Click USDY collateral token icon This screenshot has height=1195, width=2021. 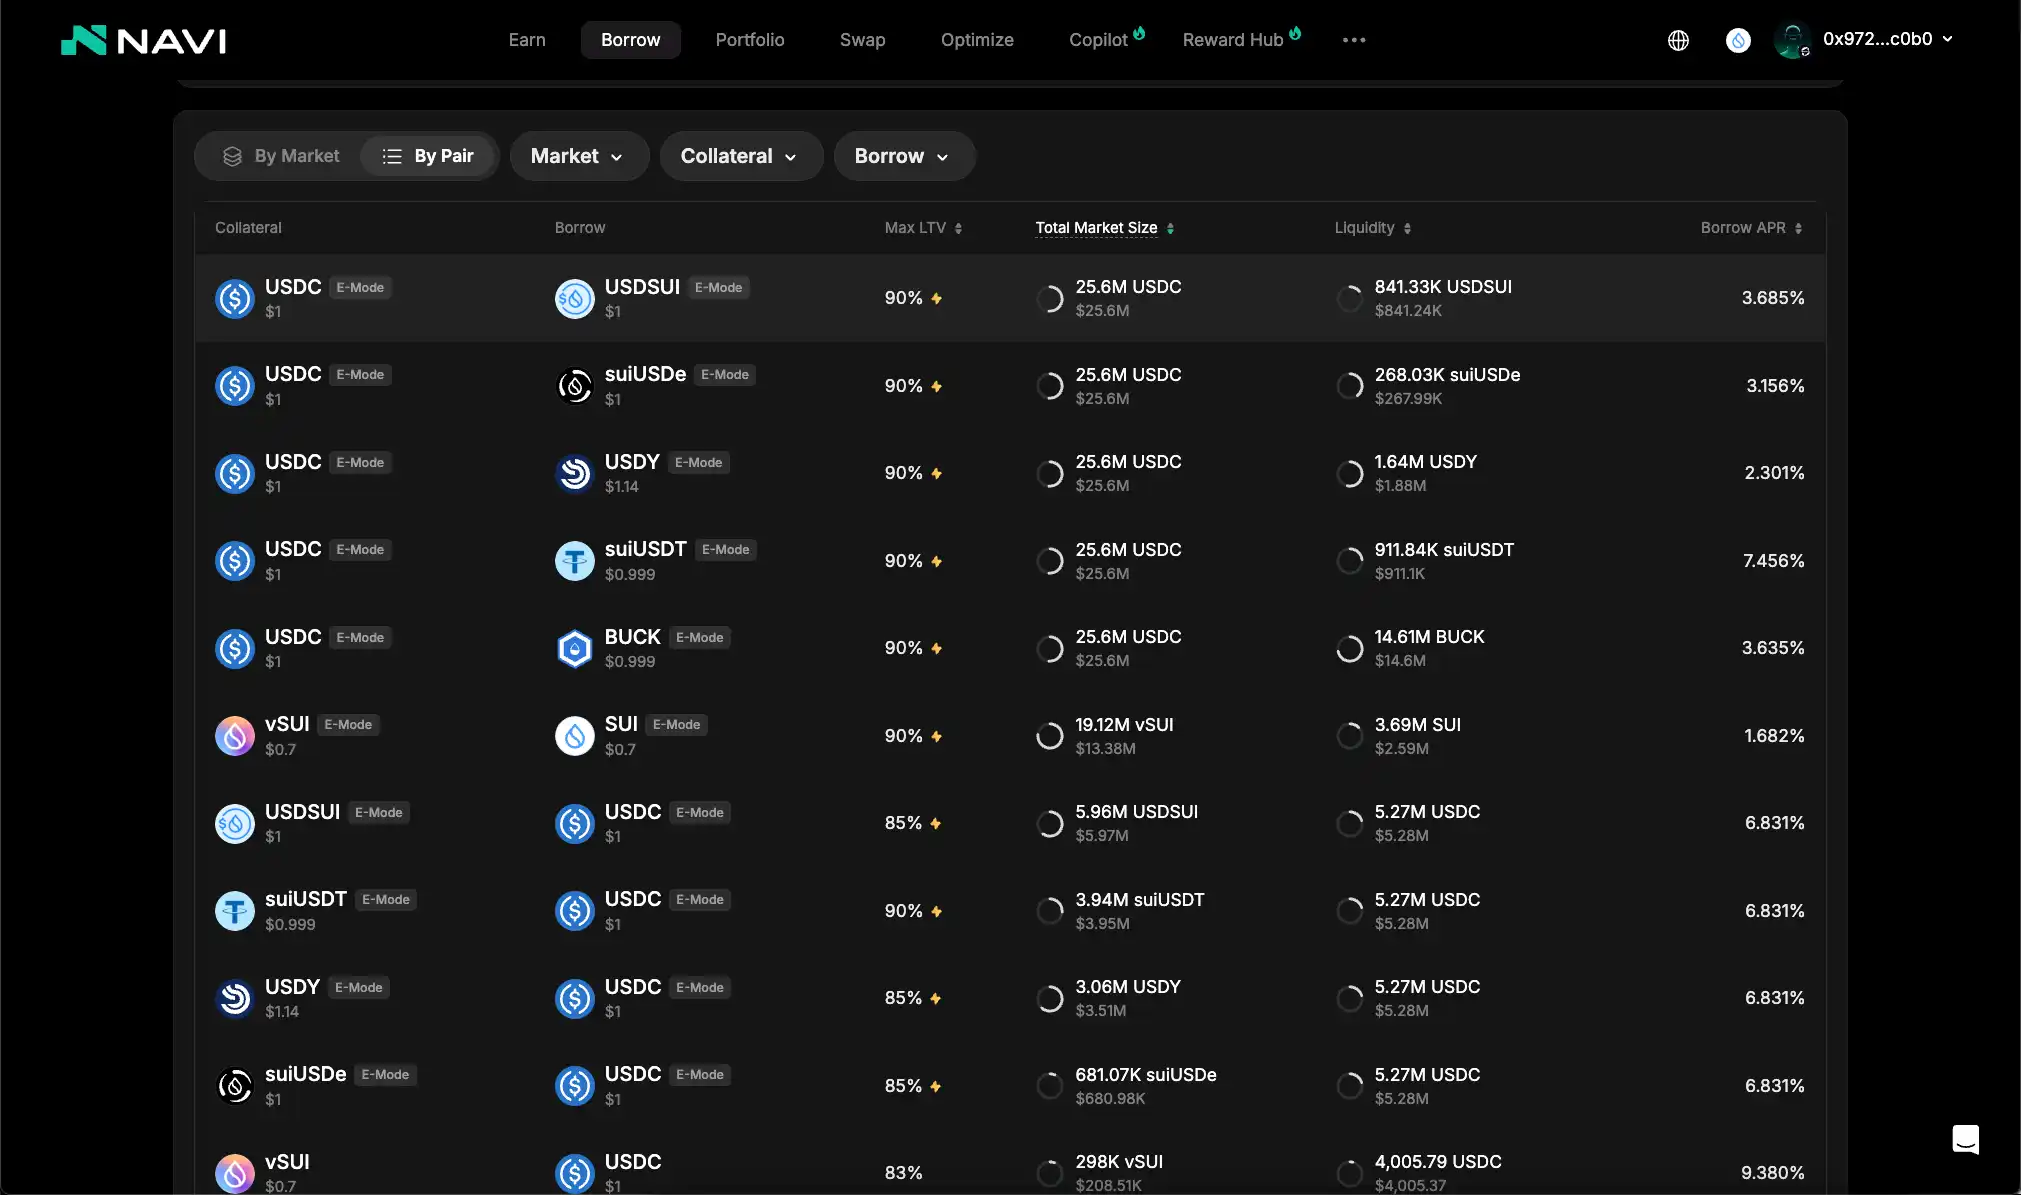click(x=235, y=998)
